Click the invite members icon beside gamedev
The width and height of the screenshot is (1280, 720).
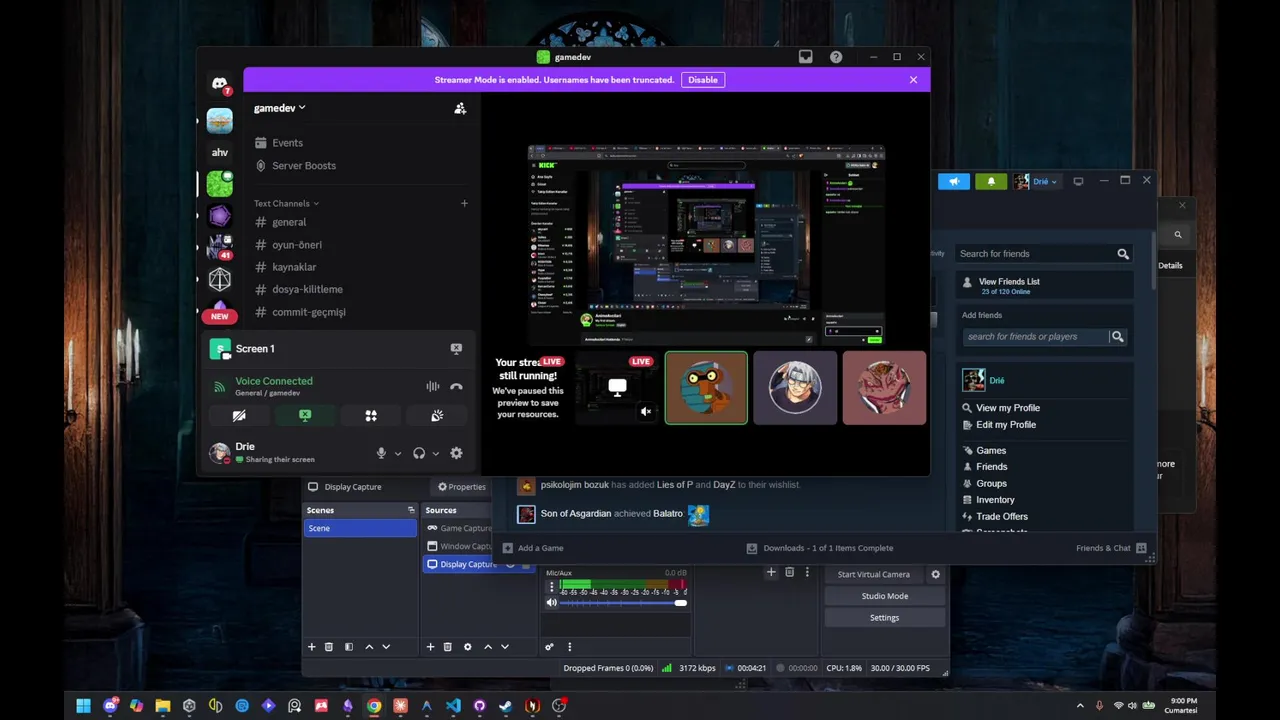tap(460, 108)
